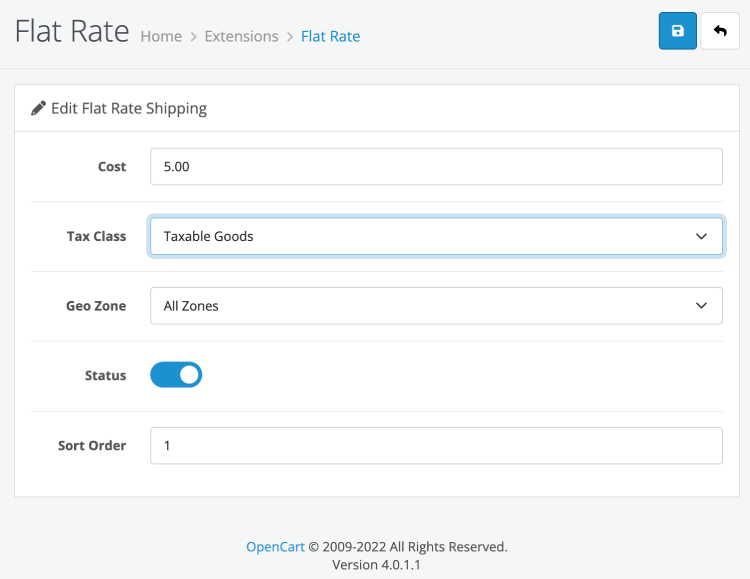This screenshot has width=750, height=579.
Task: Click the Edit Flat Rate Shipping title
Action: click(129, 109)
